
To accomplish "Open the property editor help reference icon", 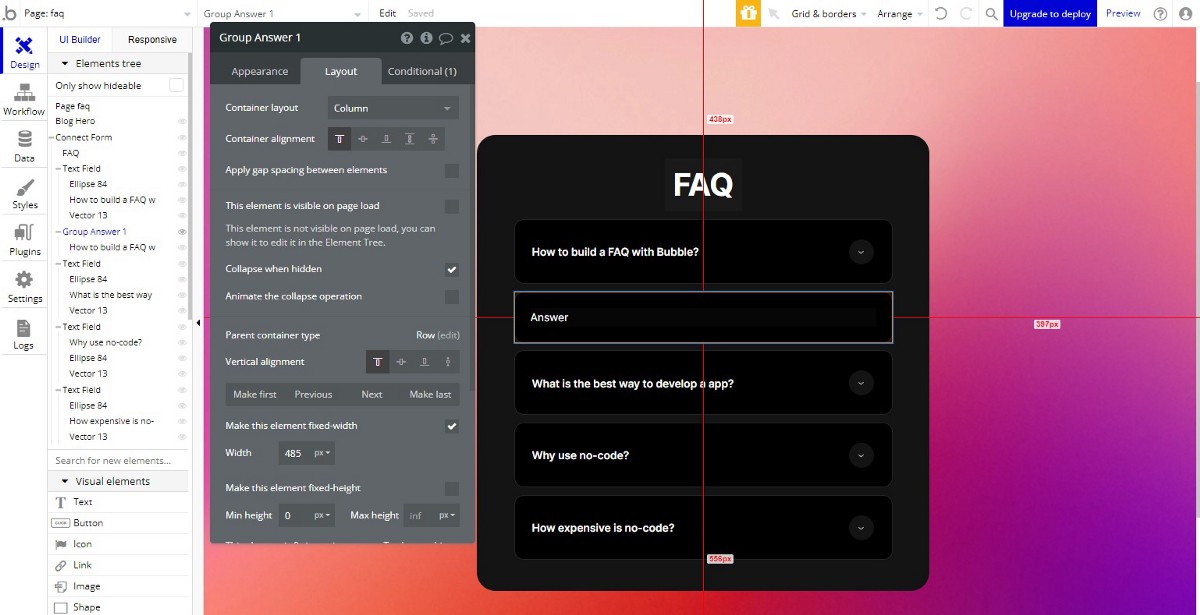I will pos(407,38).
